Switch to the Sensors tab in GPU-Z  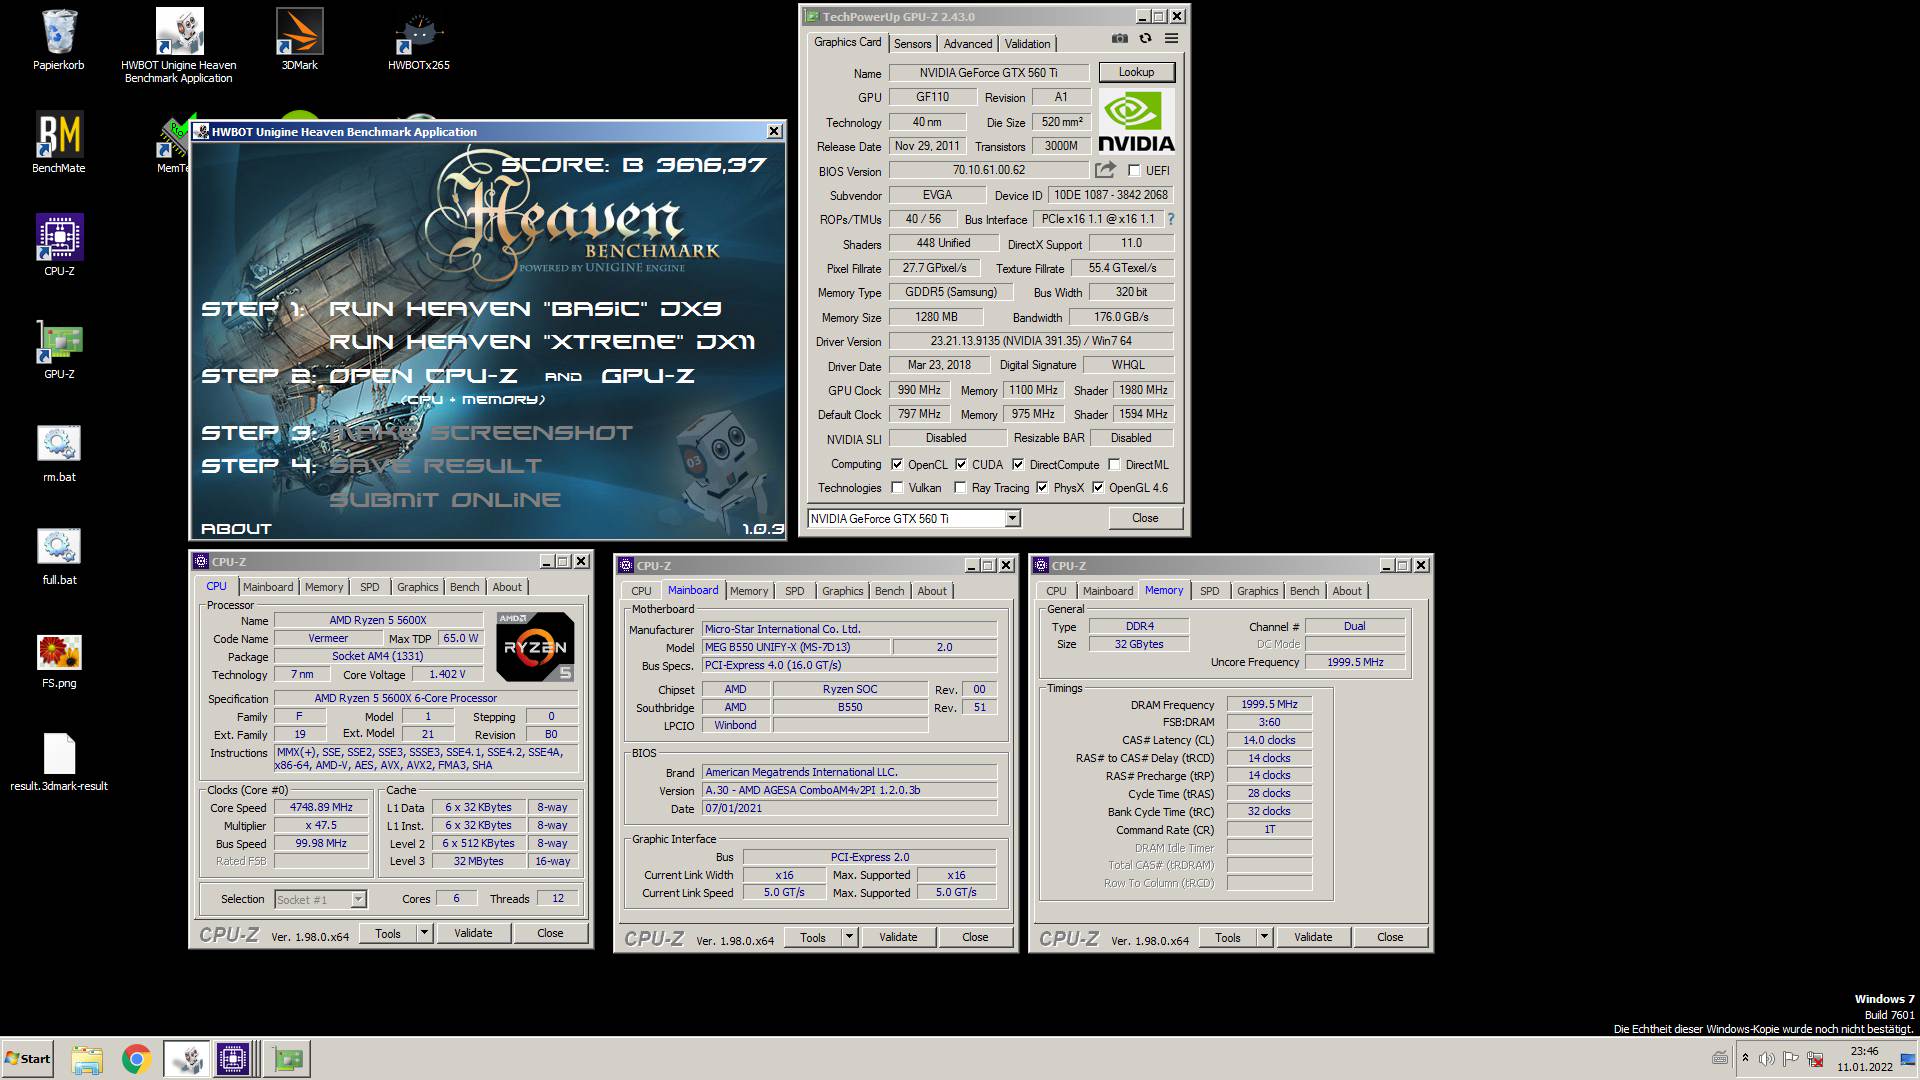(x=912, y=44)
